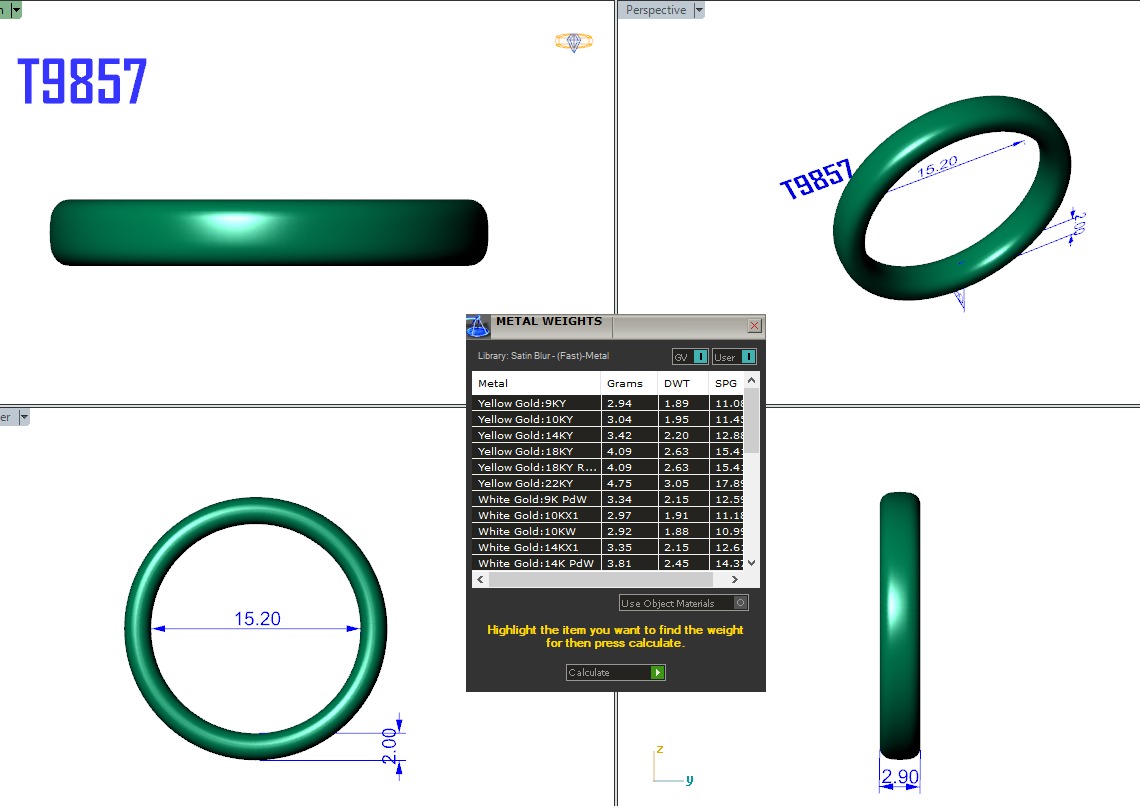
Task: Open the Perspective viewport dropdown arrow
Action: pos(699,10)
